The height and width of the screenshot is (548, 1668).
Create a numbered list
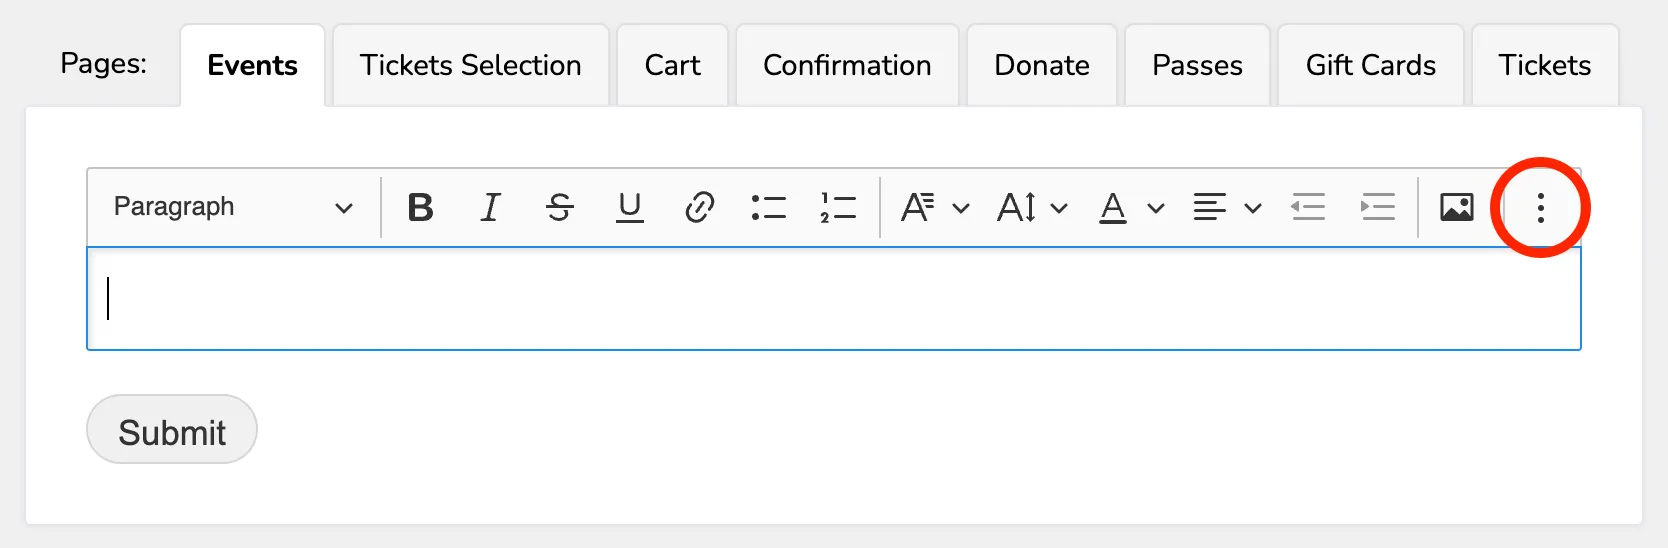[x=838, y=208]
